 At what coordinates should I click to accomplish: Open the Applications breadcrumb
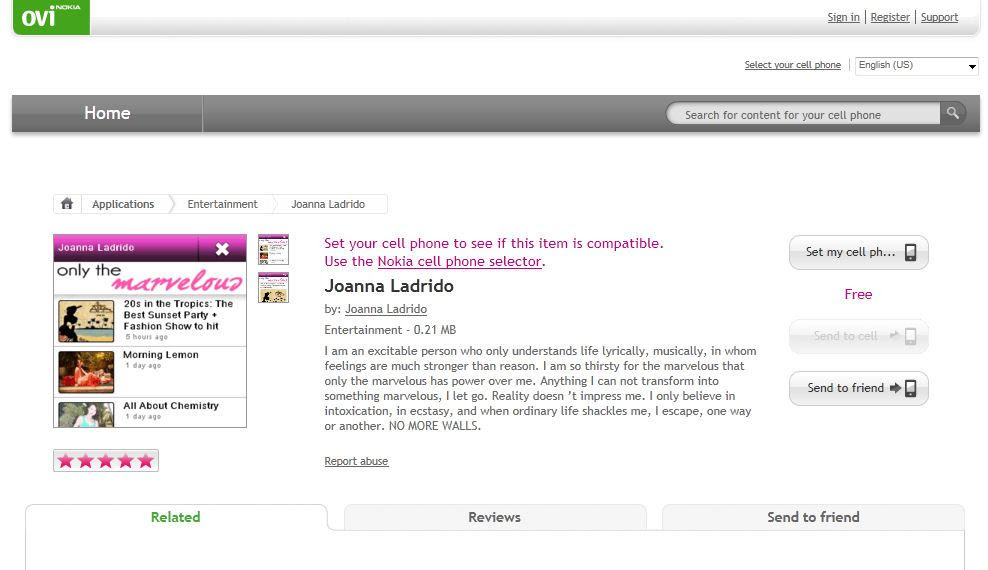[123, 204]
